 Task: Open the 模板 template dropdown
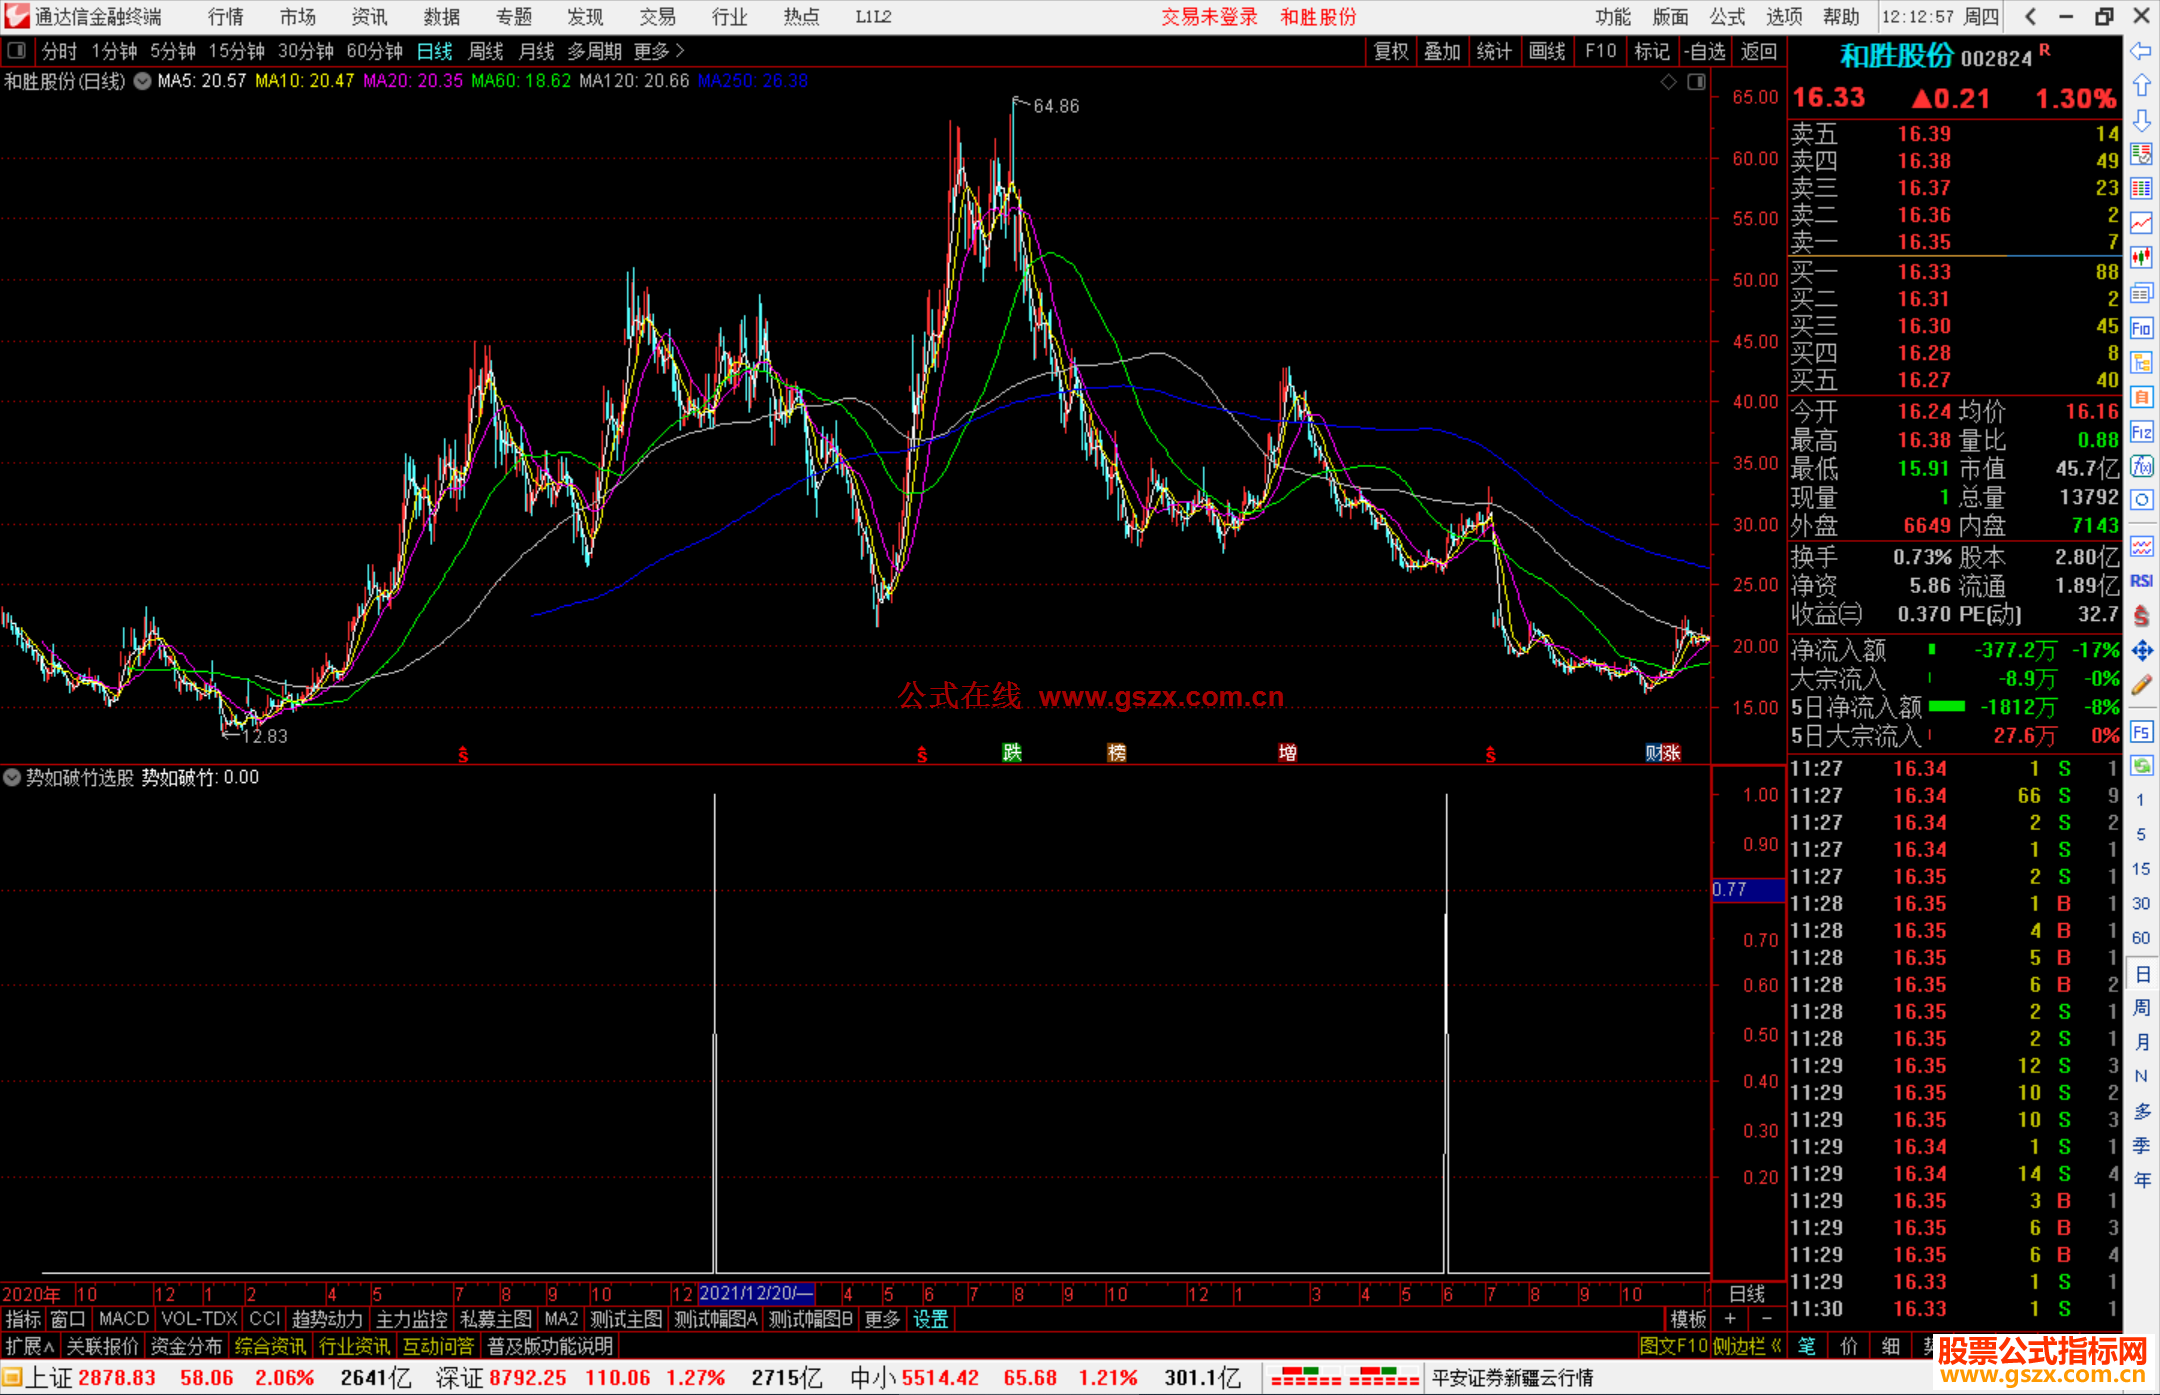click(1688, 1319)
